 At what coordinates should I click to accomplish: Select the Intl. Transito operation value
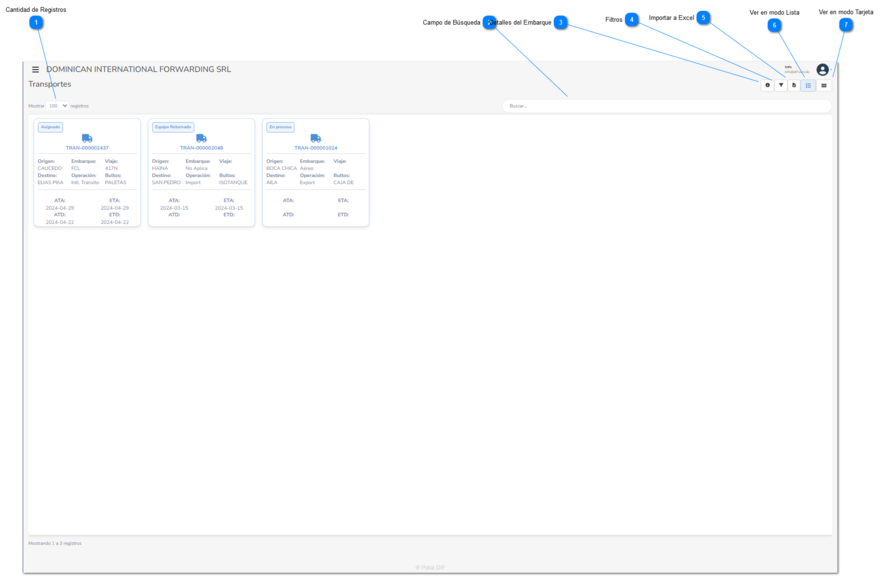point(85,183)
